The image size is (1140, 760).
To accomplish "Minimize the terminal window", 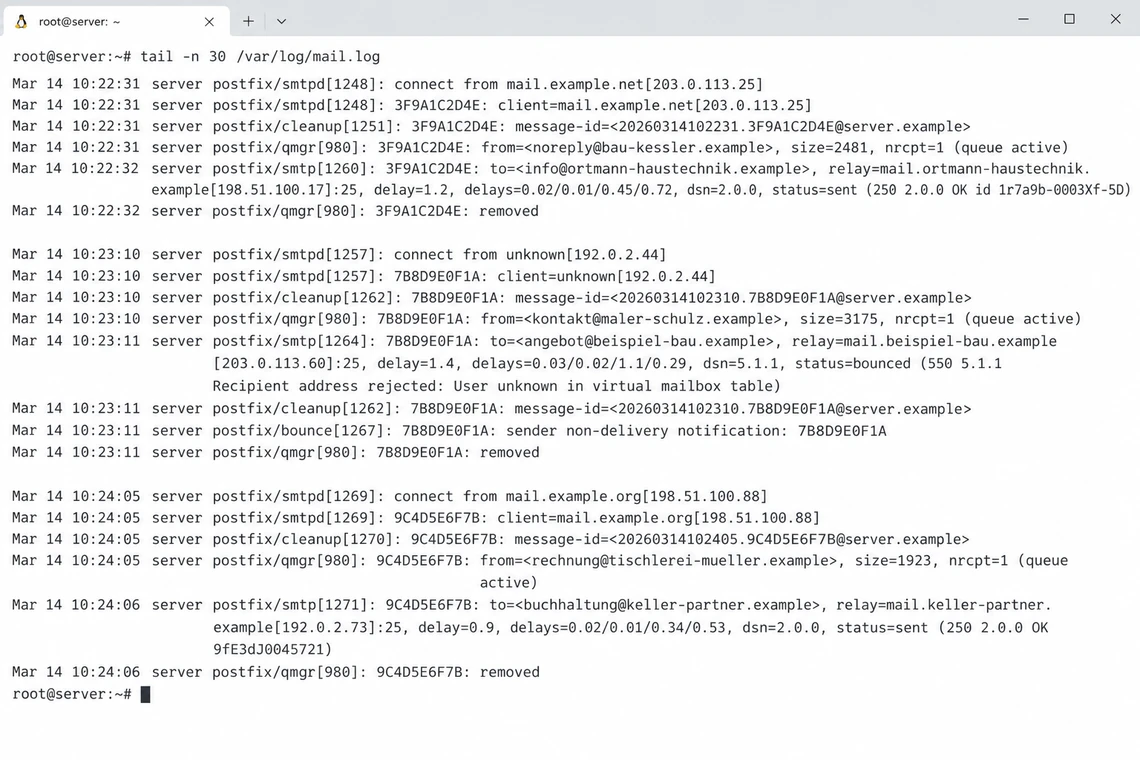I will pos(1023,19).
